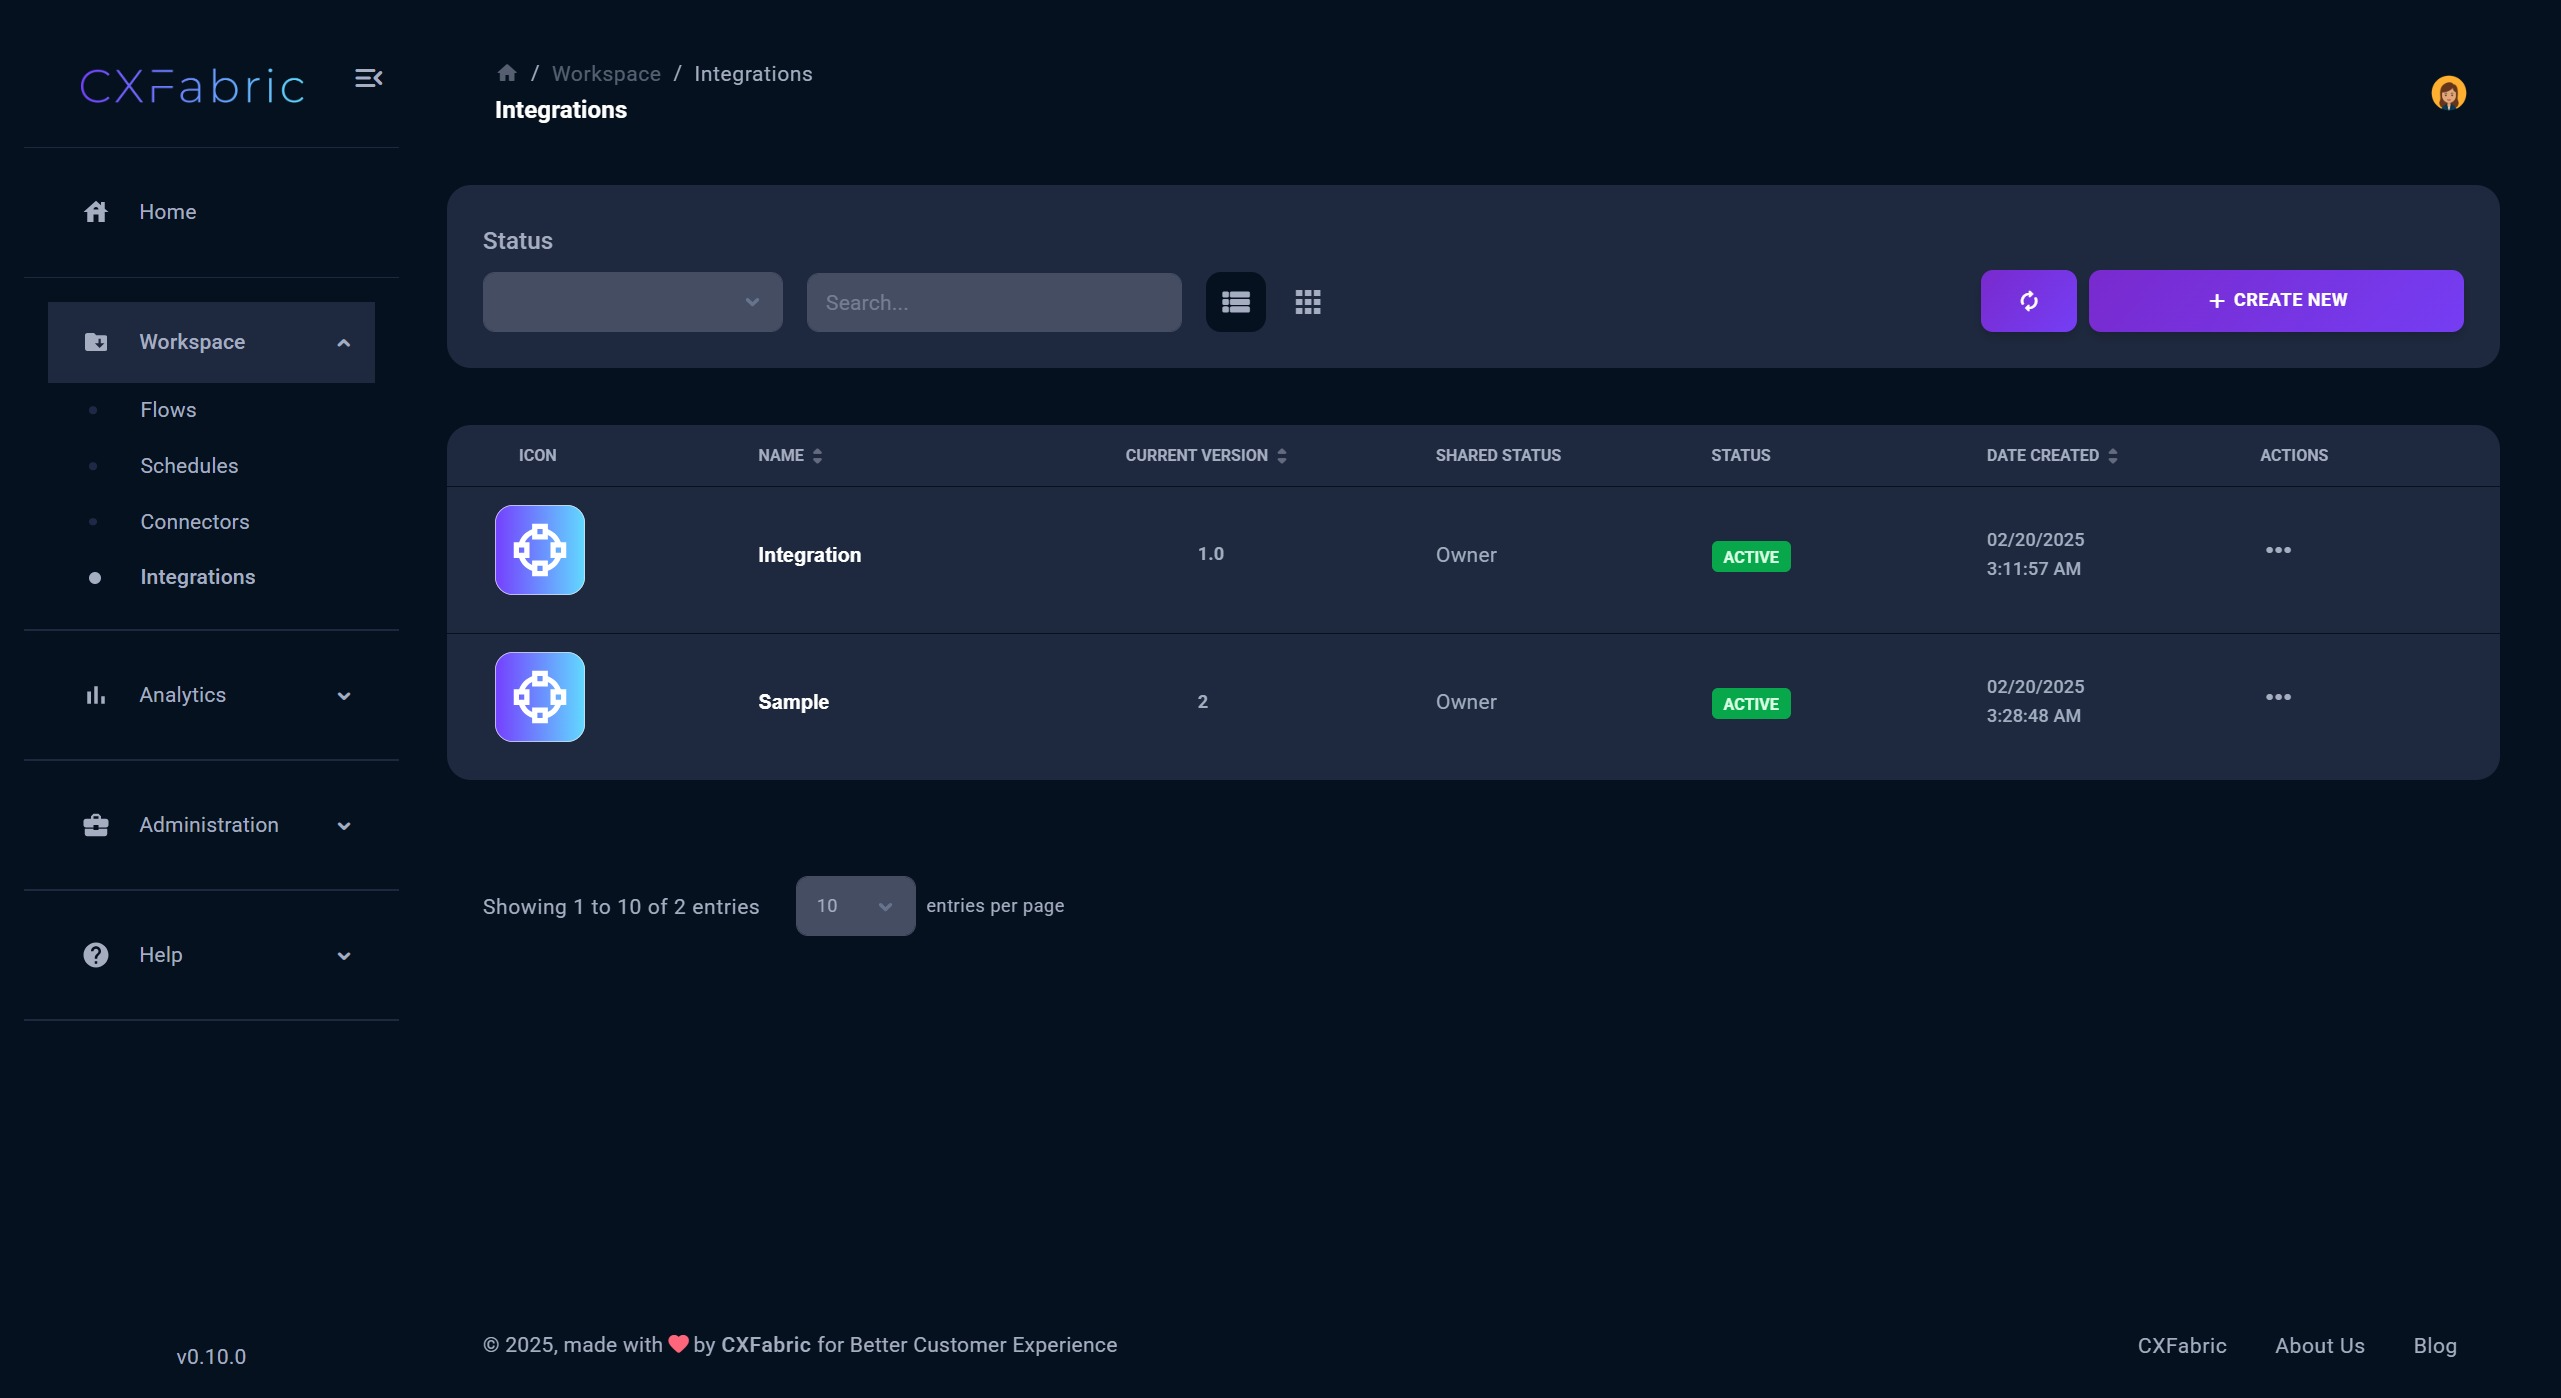Click the Home sidebar icon
This screenshot has width=2561, height=1398.
[96, 212]
